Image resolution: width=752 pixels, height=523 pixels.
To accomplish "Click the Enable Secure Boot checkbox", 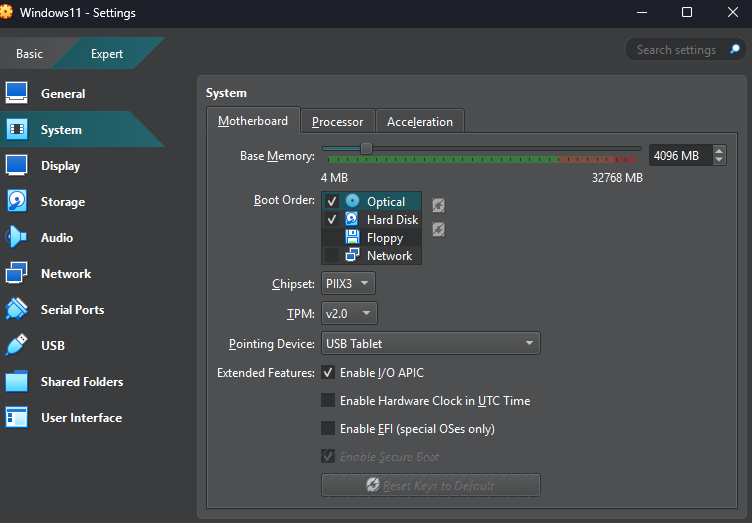I will click(x=328, y=456).
